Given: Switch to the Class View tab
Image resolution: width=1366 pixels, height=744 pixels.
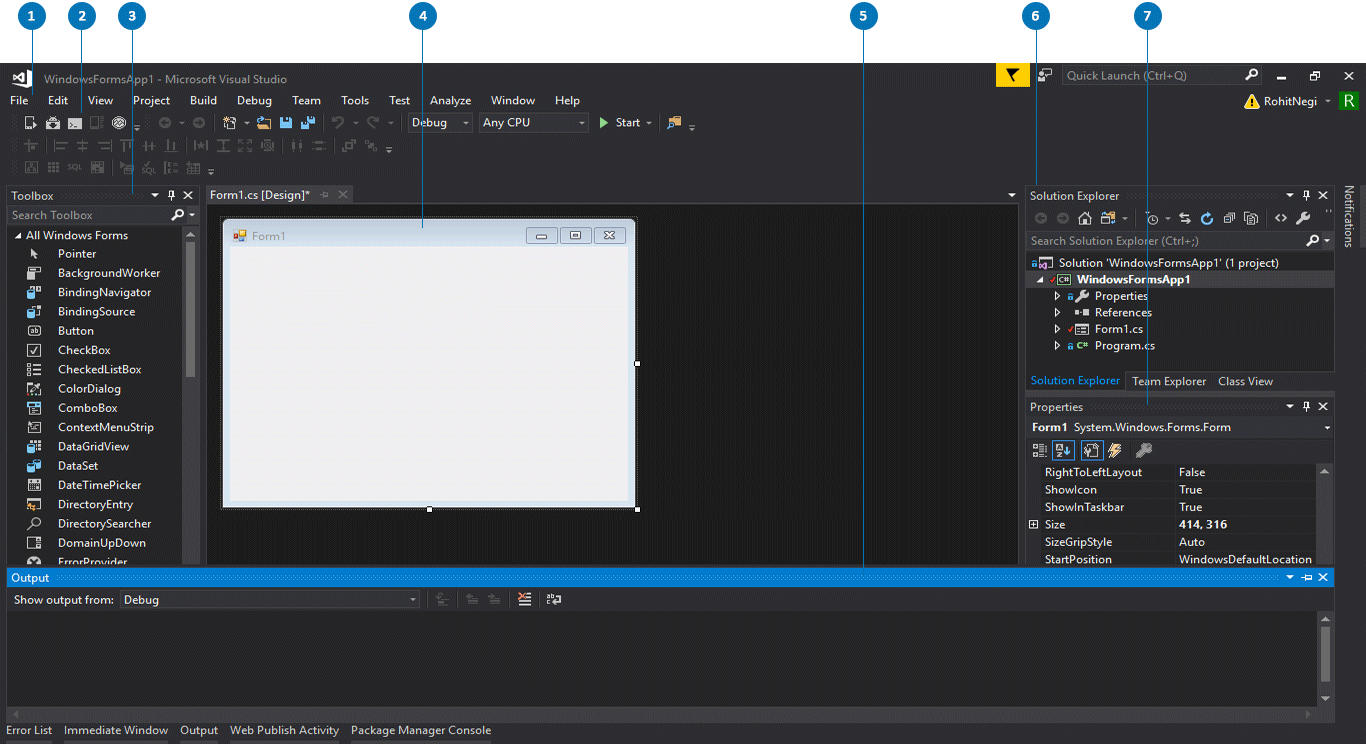Looking at the screenshot, I should 1245,381.
